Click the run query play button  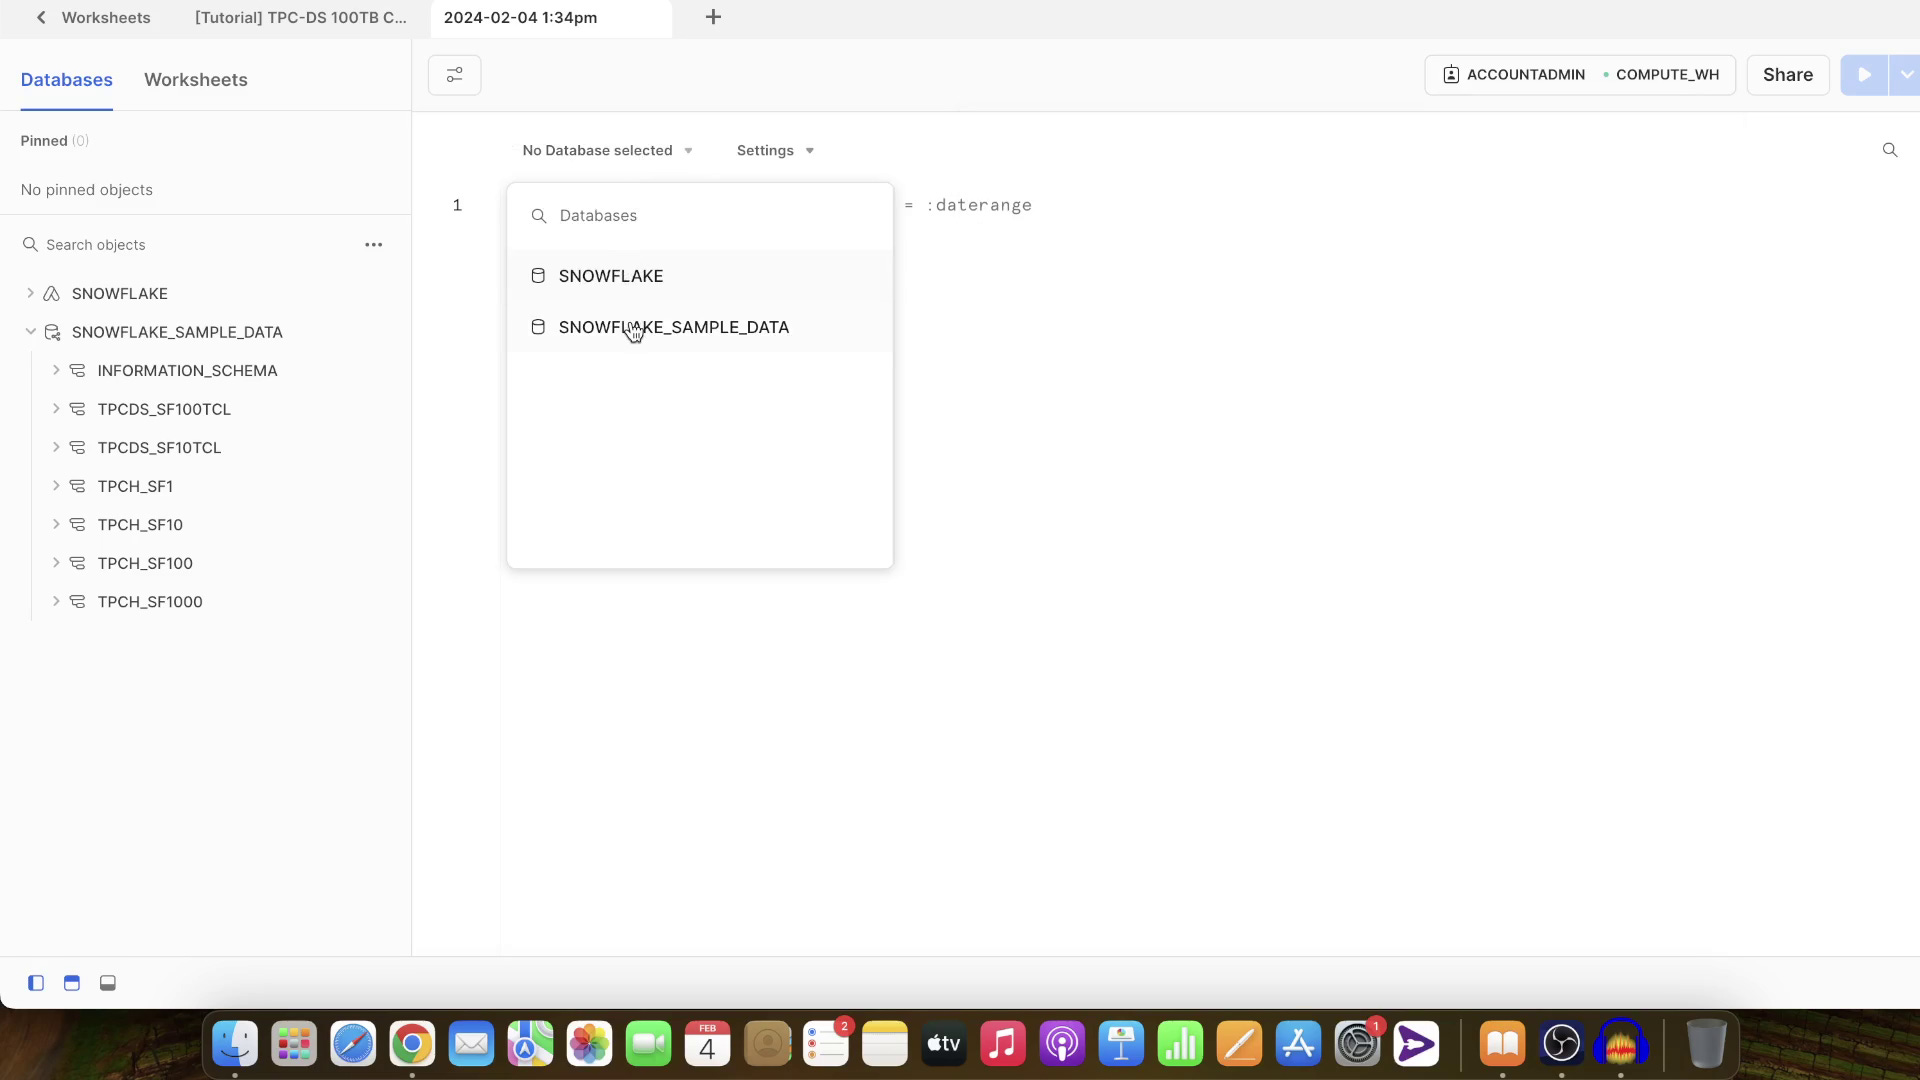point(1864,75)
